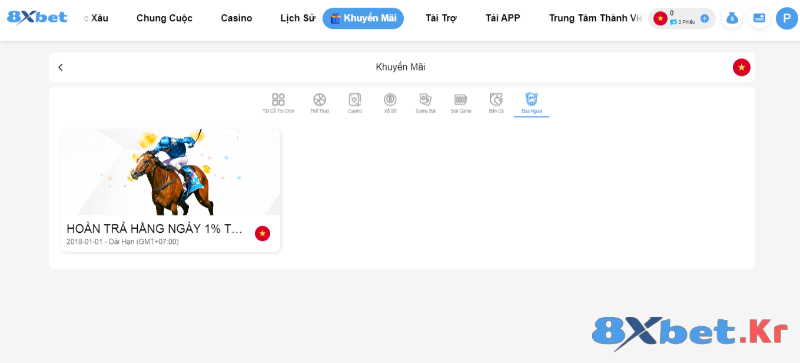Open the P profile avatar

coord(786,18)
